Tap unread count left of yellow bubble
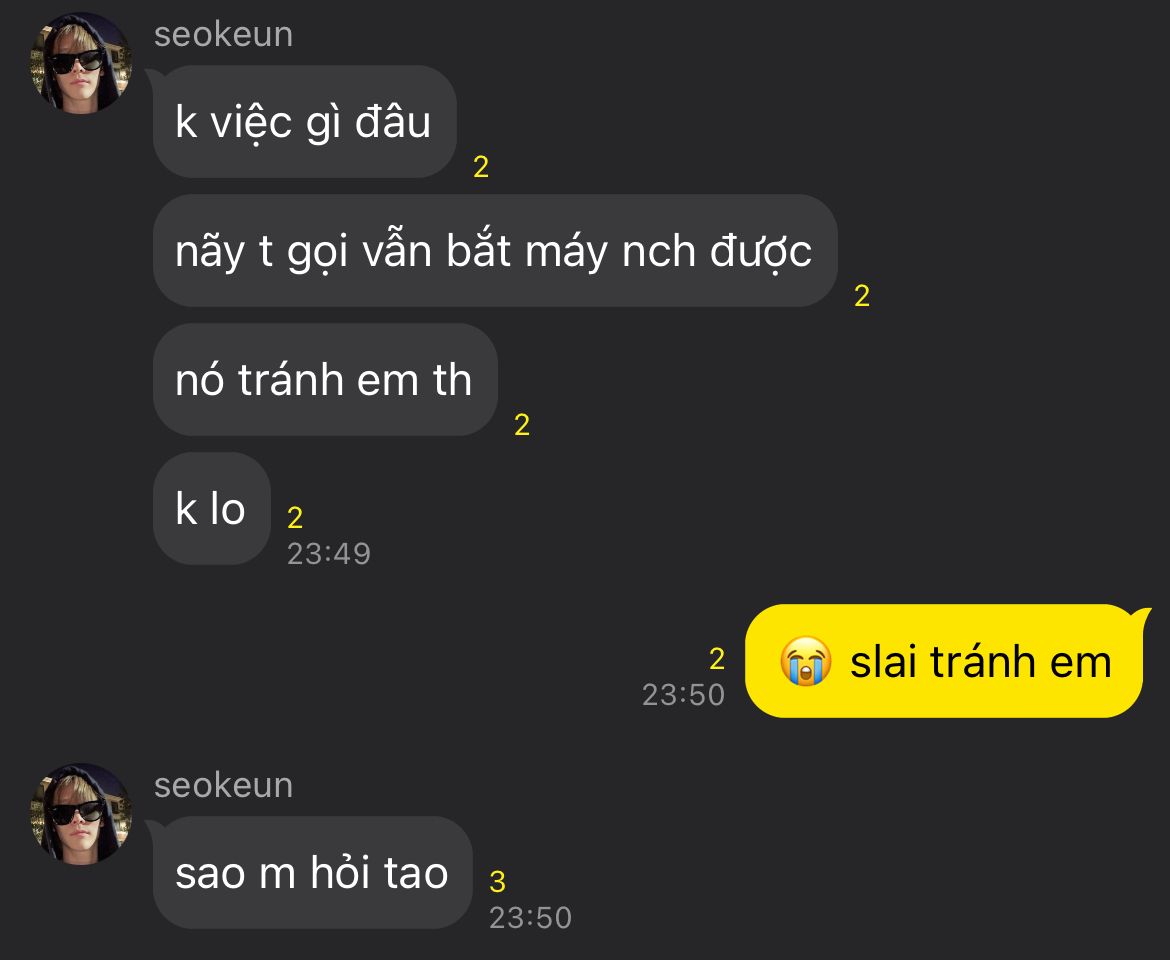 pyautogui.click(x=717, y=659)
